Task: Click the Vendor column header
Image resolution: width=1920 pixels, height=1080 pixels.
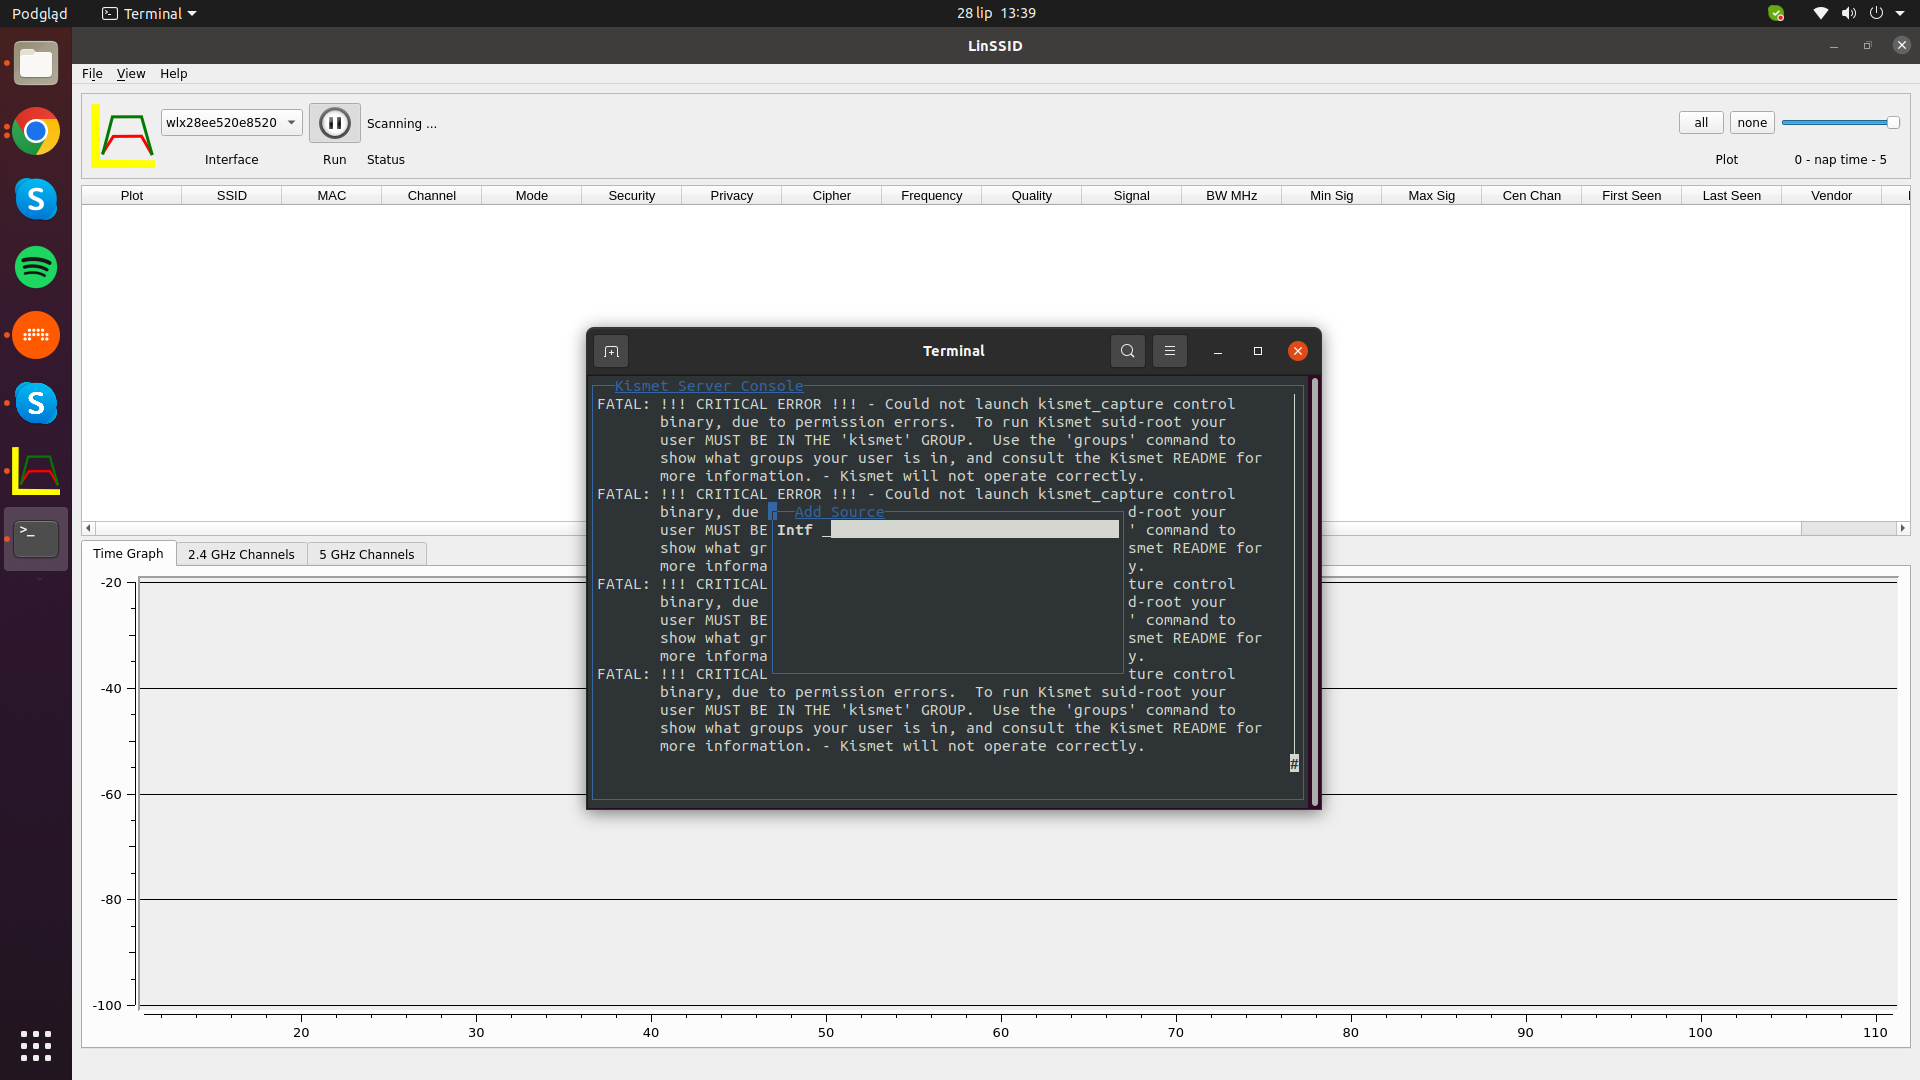Action: tap(1832, 196)
